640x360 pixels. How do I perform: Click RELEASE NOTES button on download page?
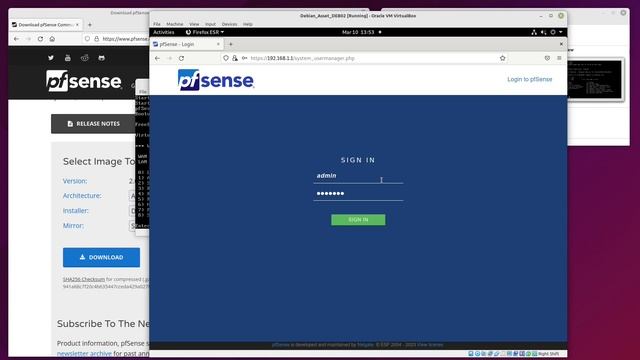click(x=93, y=124)
